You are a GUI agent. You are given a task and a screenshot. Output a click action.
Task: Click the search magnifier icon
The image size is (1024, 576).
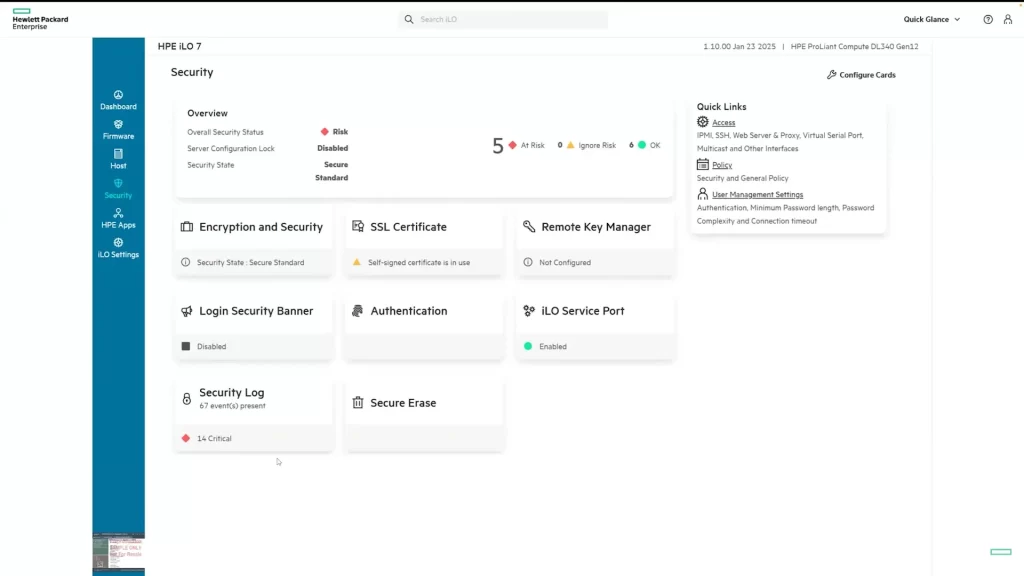[x=409, y=20]
